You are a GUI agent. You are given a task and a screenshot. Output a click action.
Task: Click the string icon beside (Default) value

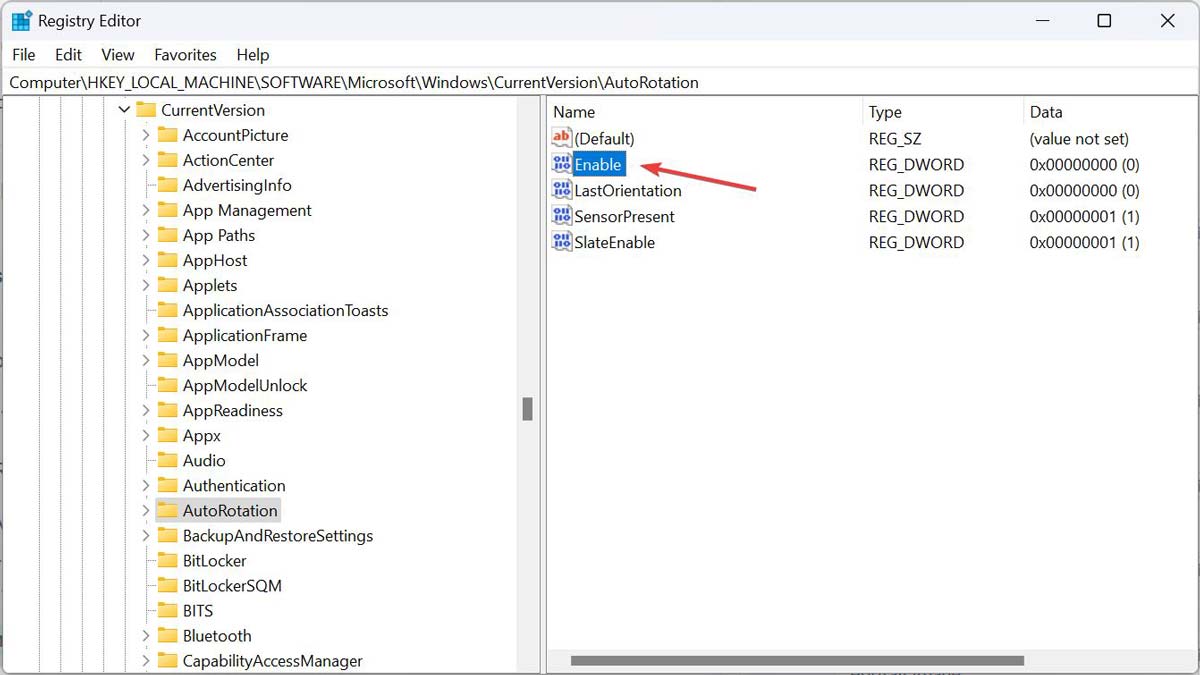coord(561,139)
